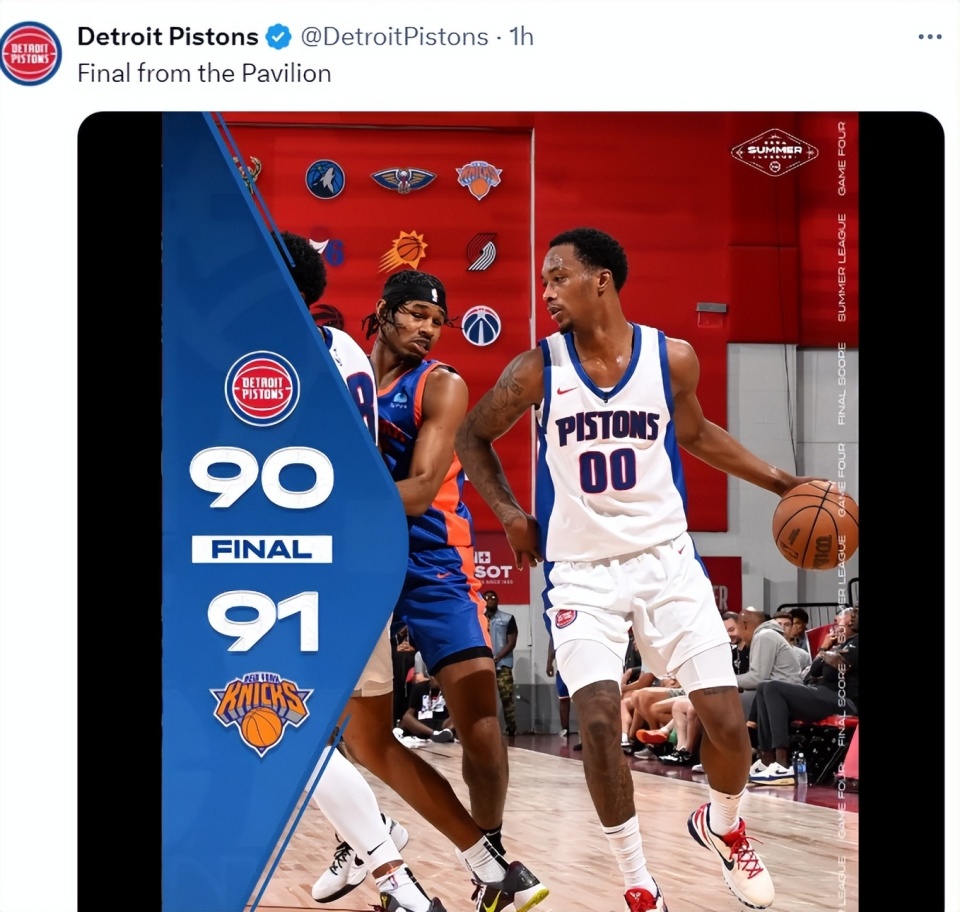Click the Detroit Pistons profile avatar

click(30, 53)
